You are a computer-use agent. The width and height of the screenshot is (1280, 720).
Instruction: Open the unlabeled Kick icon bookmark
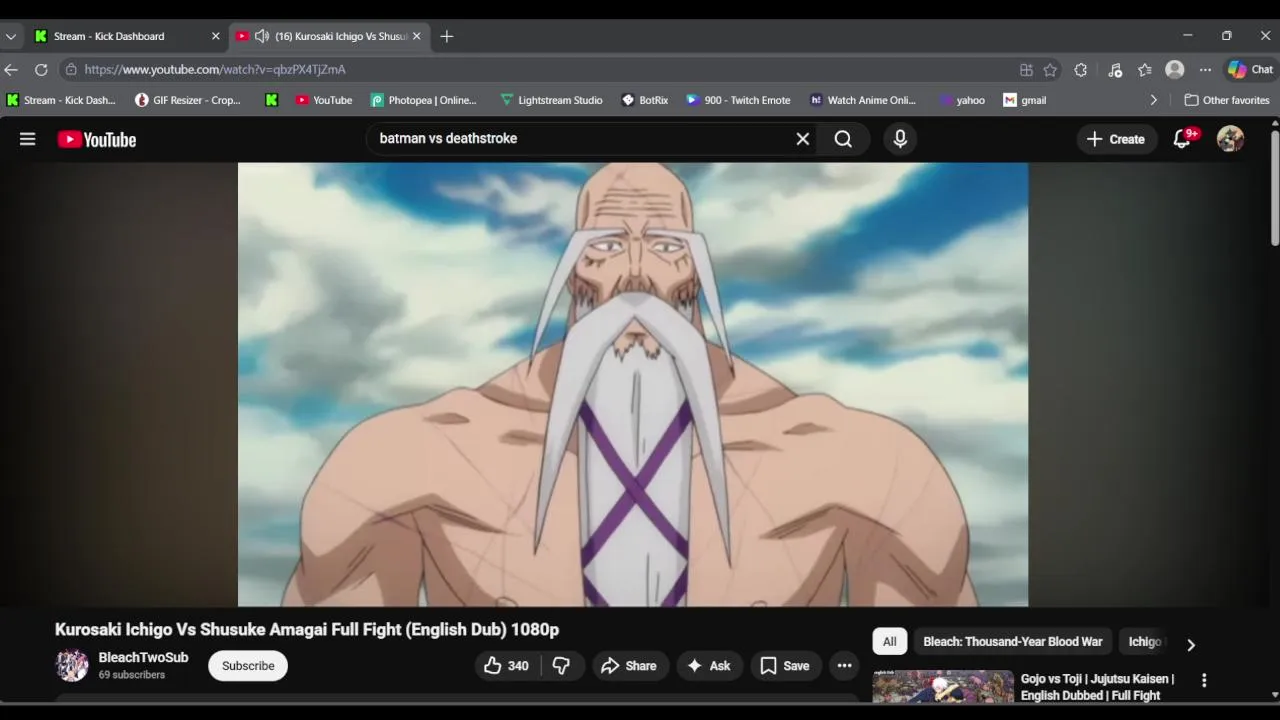[271, 100]
